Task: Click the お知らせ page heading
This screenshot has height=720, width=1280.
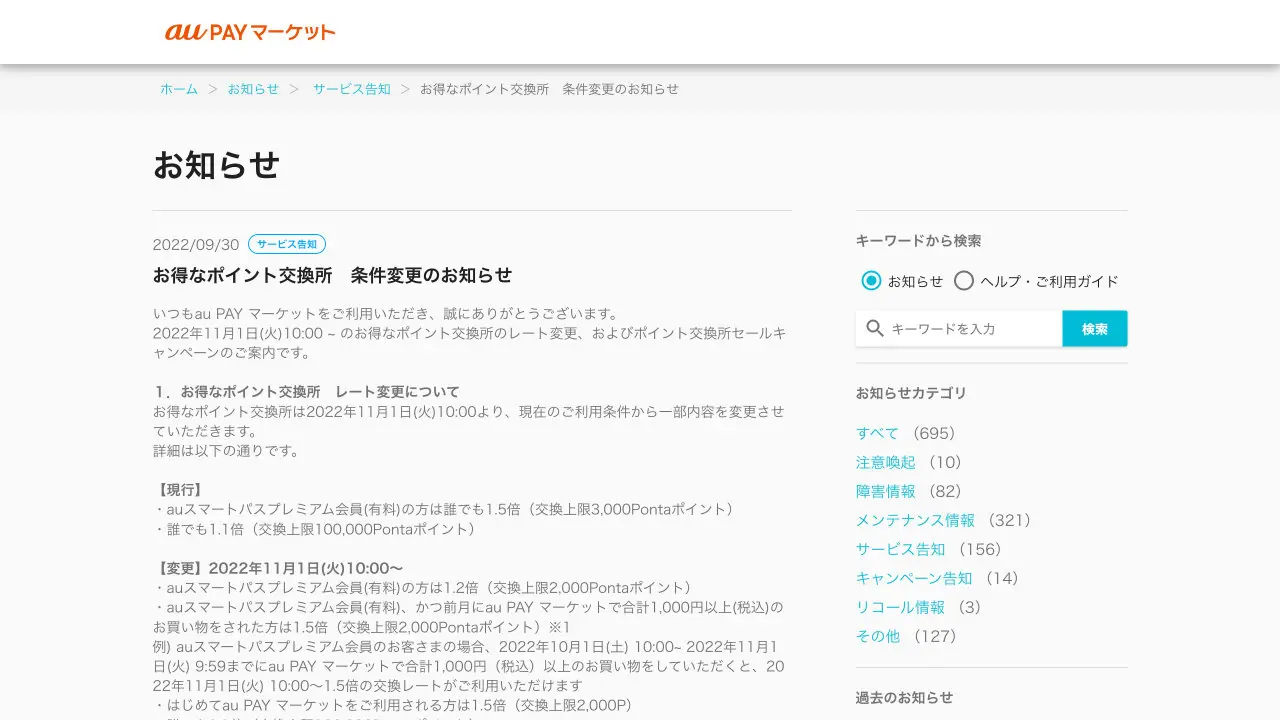Action: tap(216, 165)
